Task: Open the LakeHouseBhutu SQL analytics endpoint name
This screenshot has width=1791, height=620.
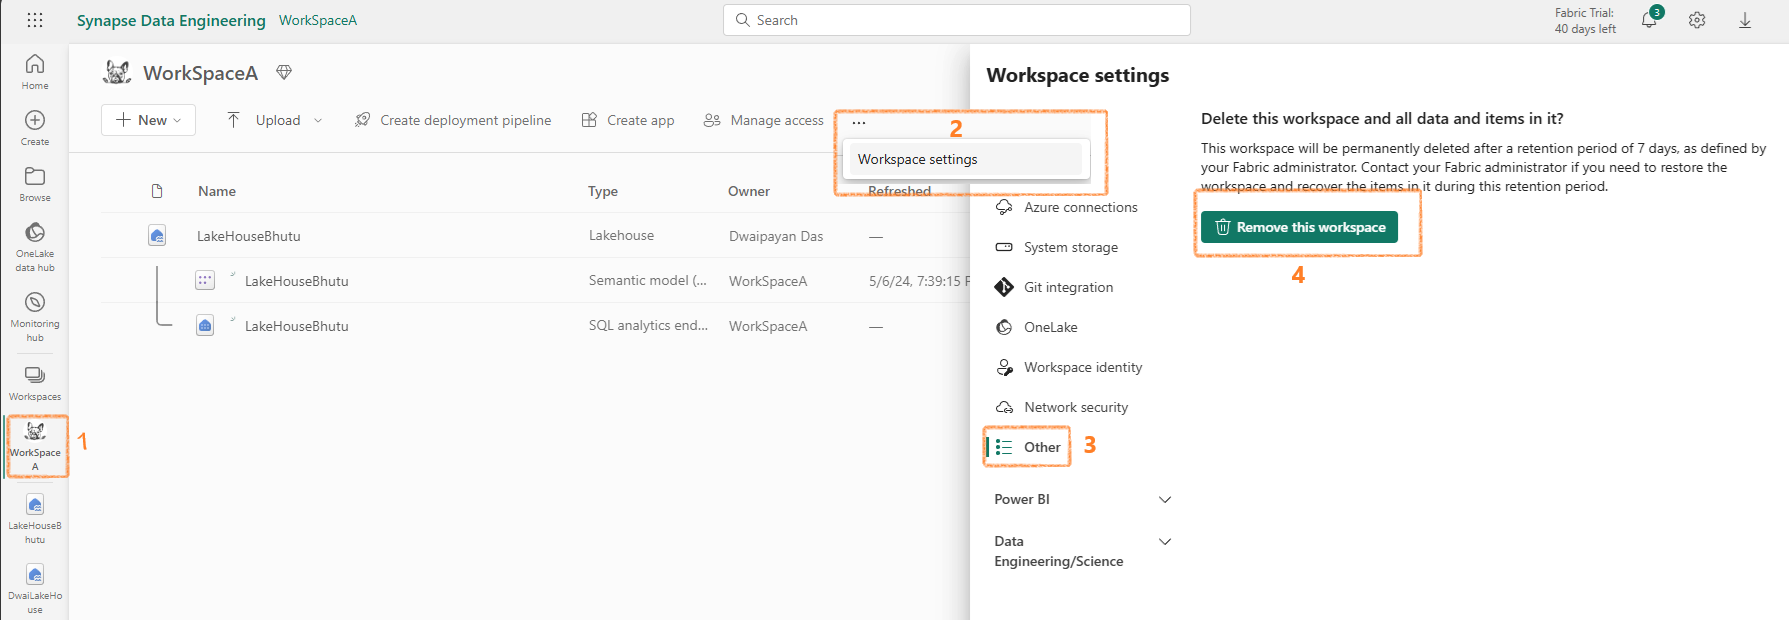Action: (x=297, y=326)
